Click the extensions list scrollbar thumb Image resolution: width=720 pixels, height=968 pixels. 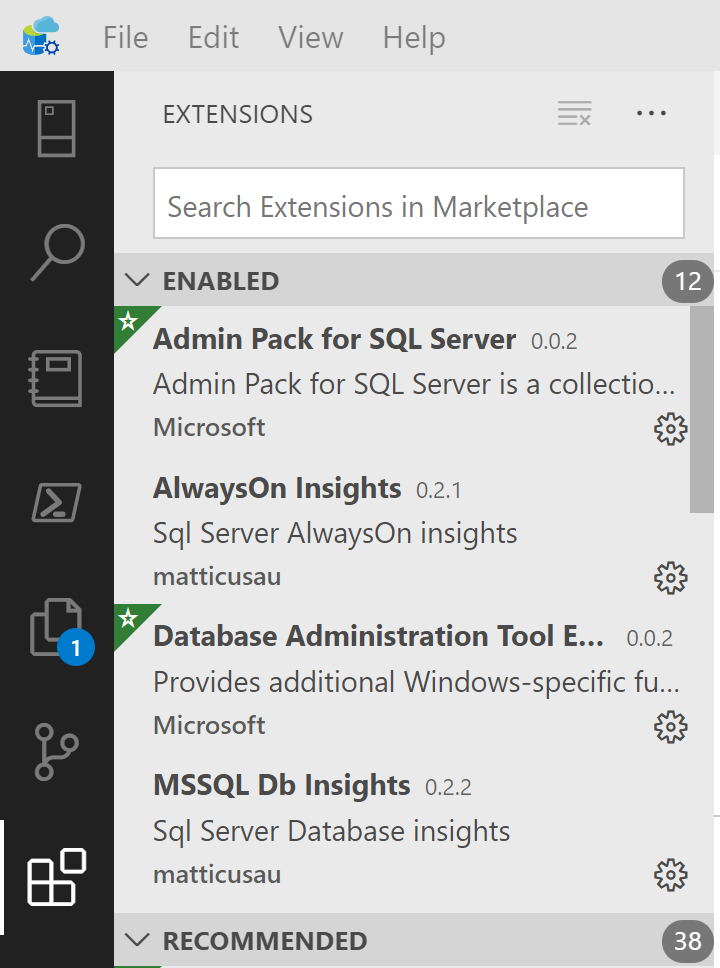point(702,410)
